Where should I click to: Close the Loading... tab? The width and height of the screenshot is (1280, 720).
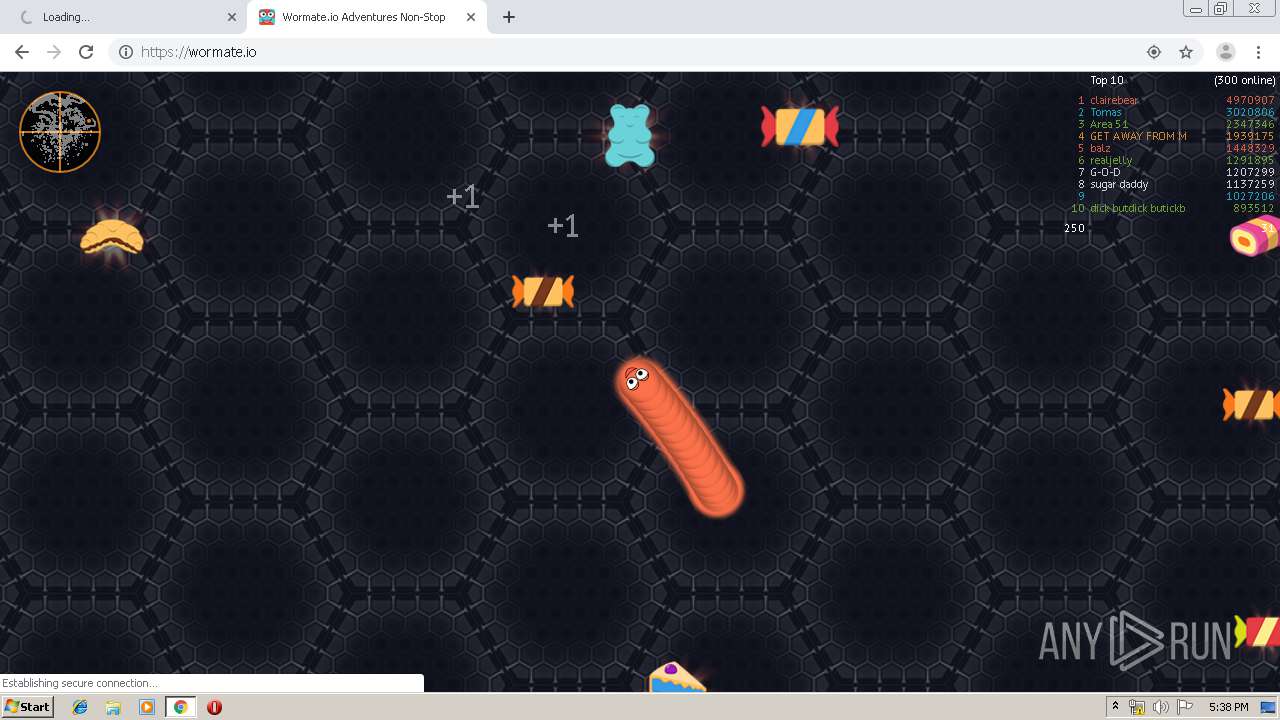[x=232, y=17]
